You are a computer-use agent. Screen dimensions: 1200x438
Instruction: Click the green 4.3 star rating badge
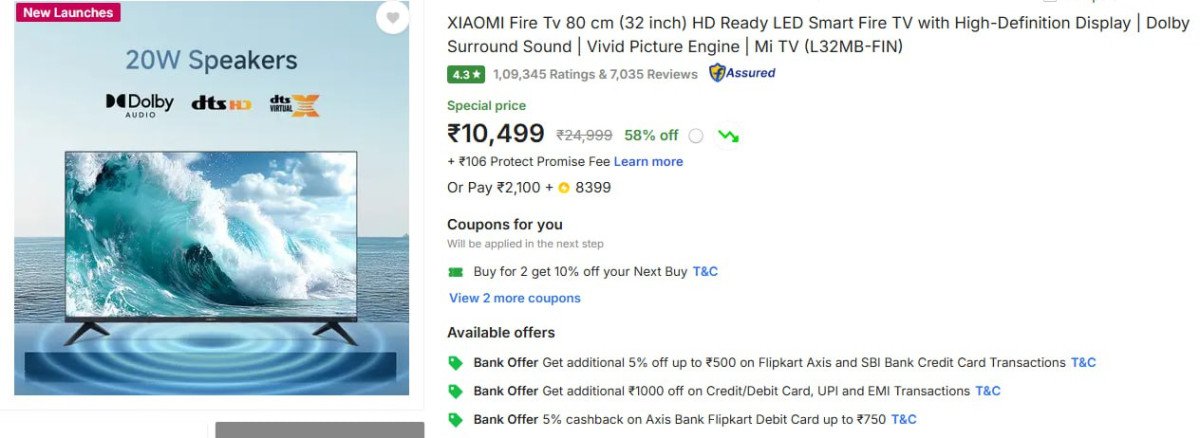466,74
